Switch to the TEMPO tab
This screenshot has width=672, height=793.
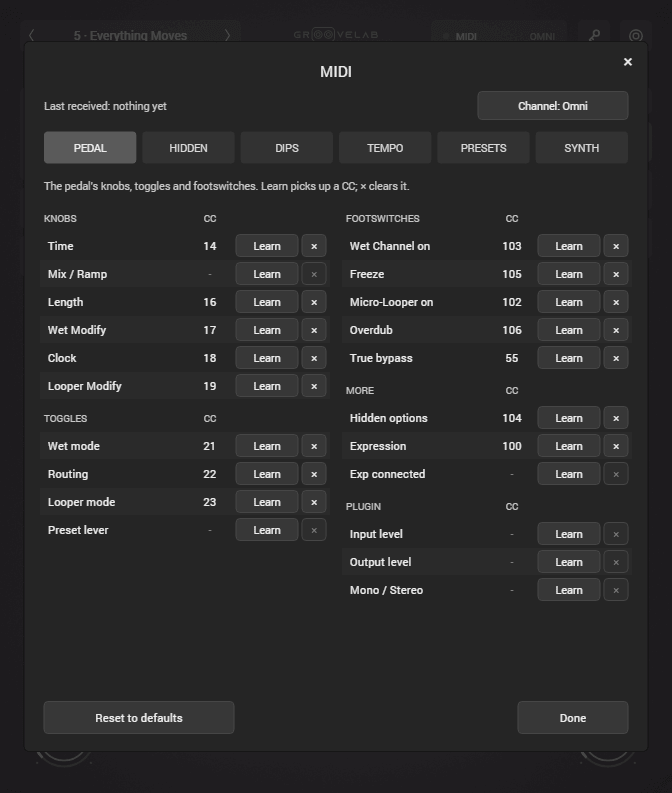tap(385, 148)
